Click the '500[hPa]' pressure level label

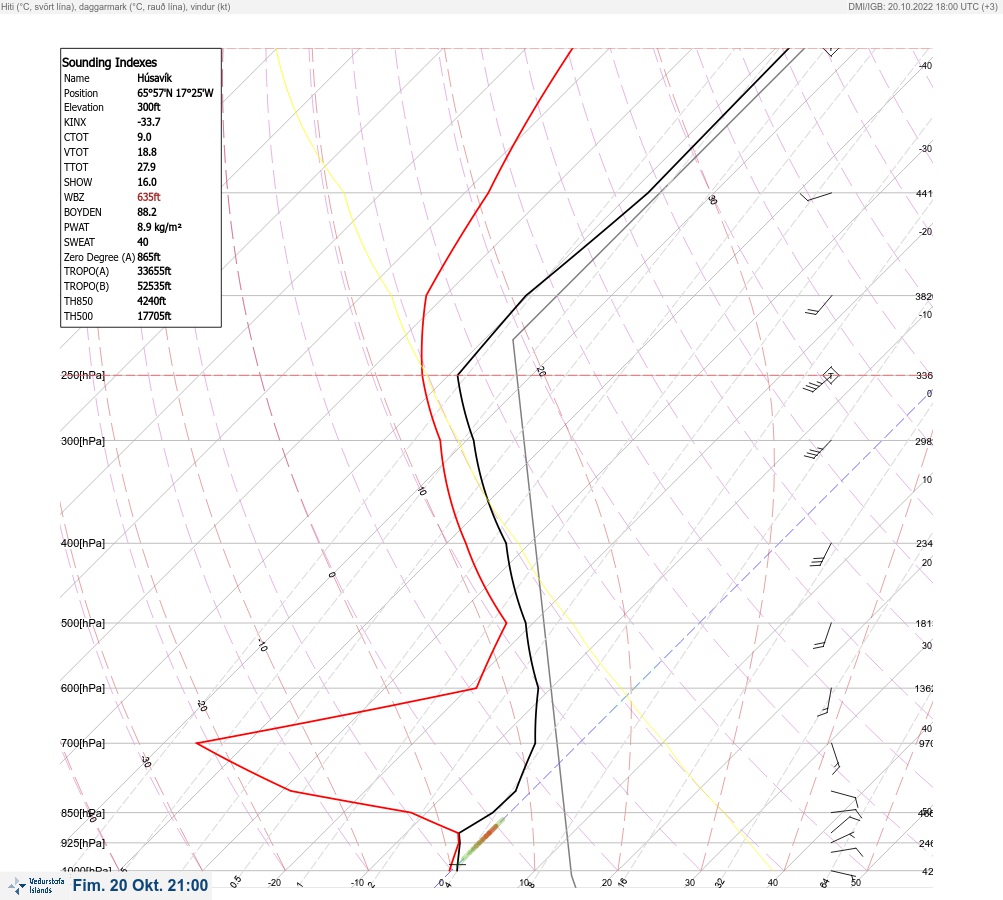tap(83, 623)
